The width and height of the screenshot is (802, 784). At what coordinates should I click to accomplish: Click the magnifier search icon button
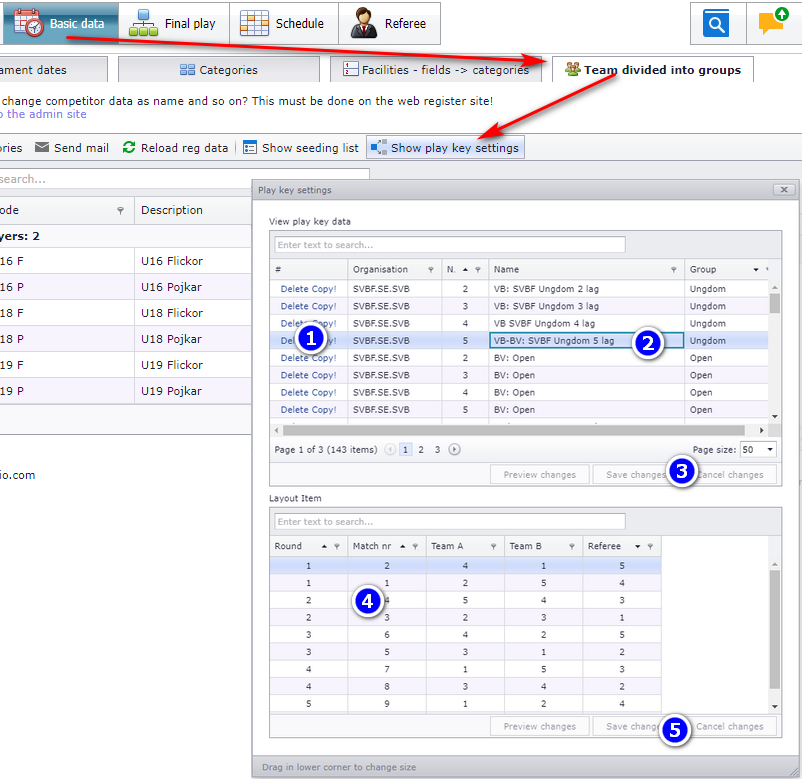click(x=716, y=24)
